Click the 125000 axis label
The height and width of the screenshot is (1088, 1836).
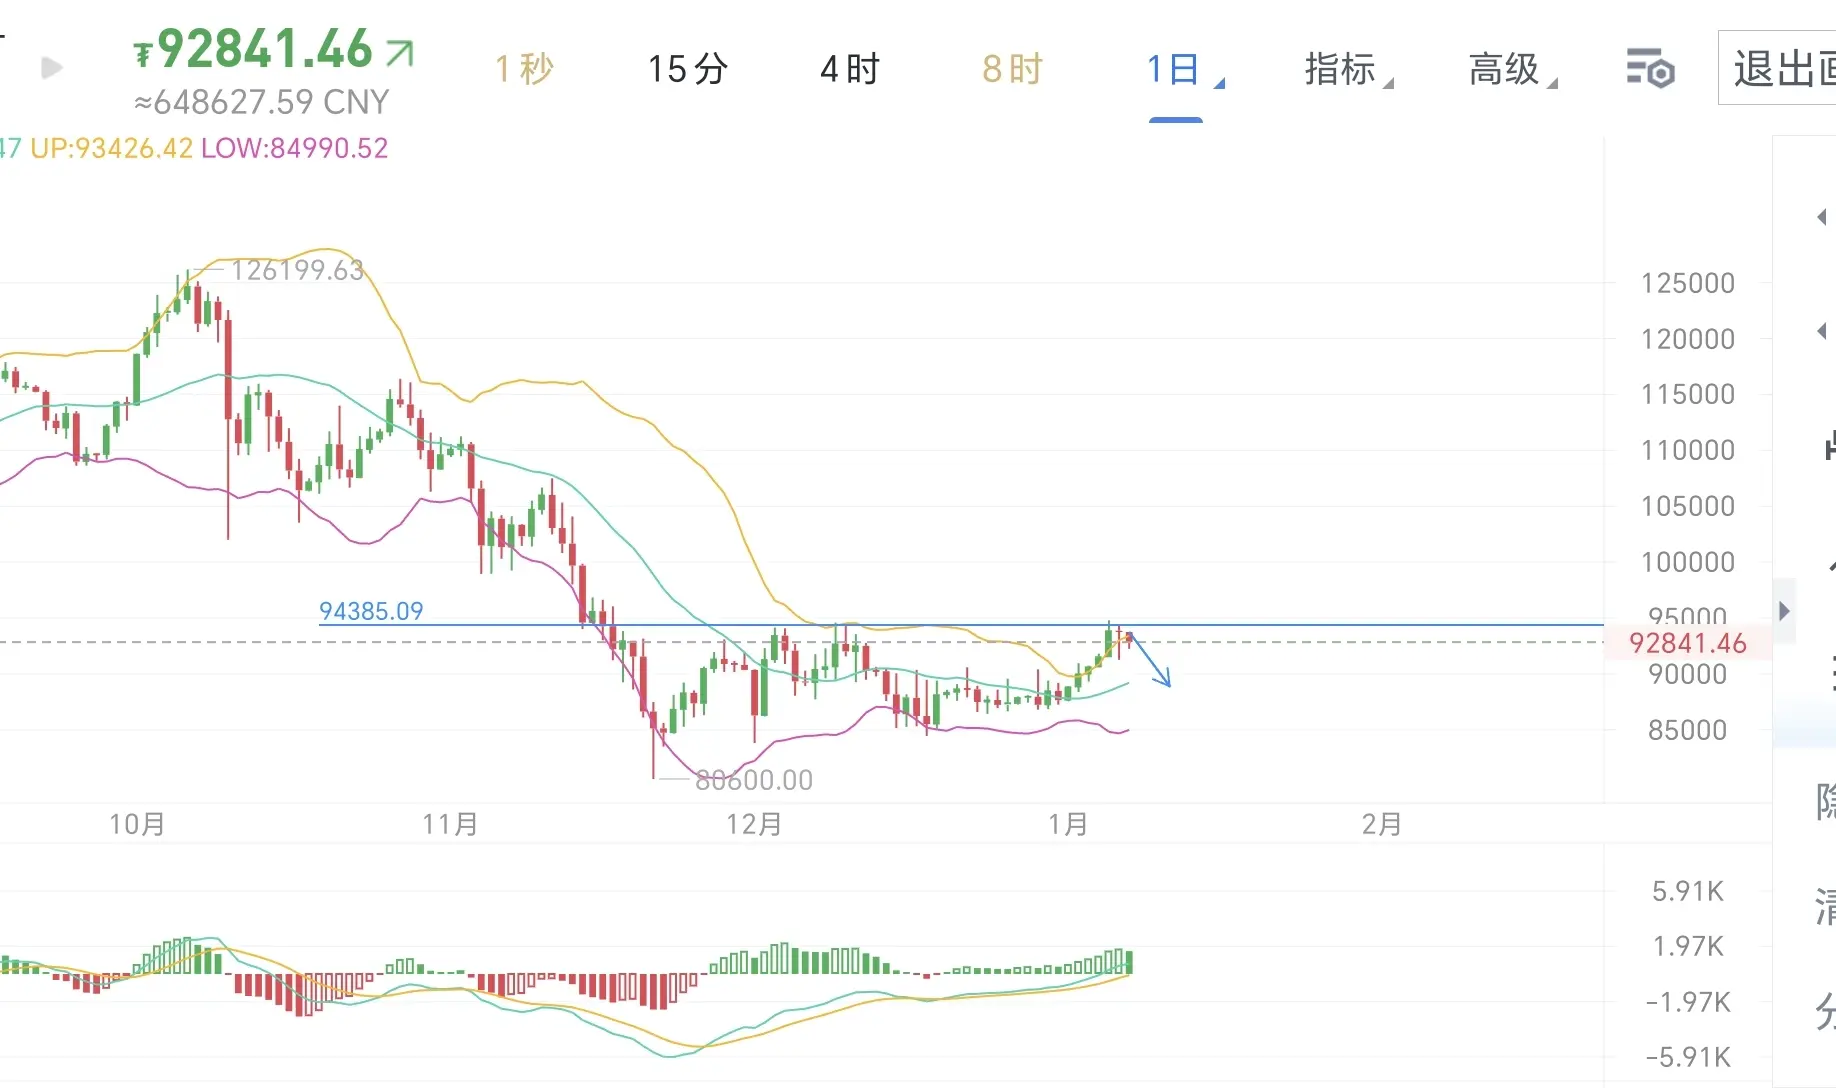click(x=1688, y=283)
